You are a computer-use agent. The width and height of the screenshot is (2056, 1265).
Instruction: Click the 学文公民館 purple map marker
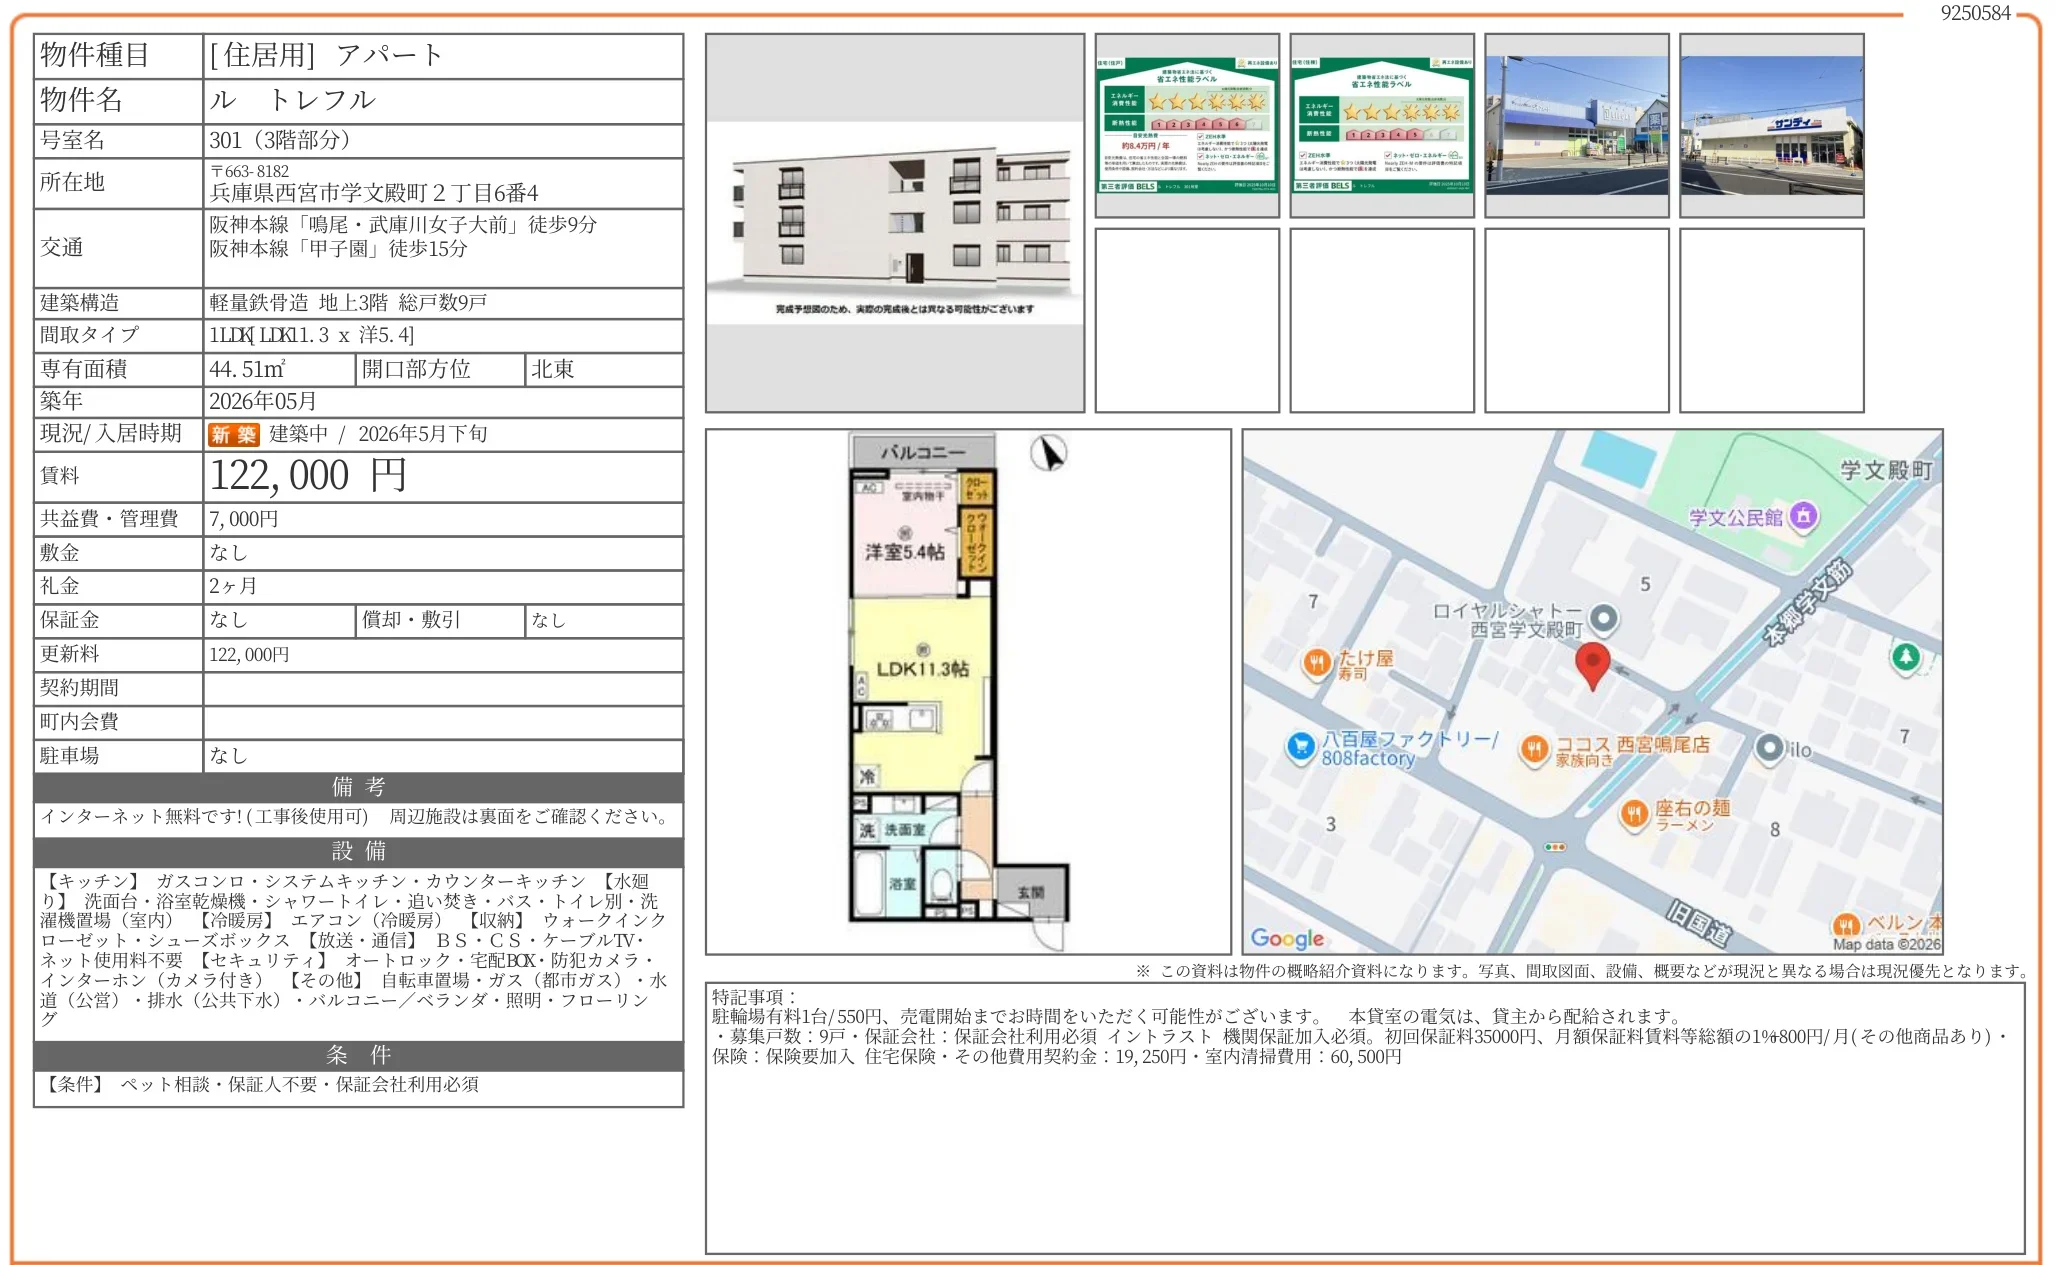pyautogui.click(x=1803, y=516)
